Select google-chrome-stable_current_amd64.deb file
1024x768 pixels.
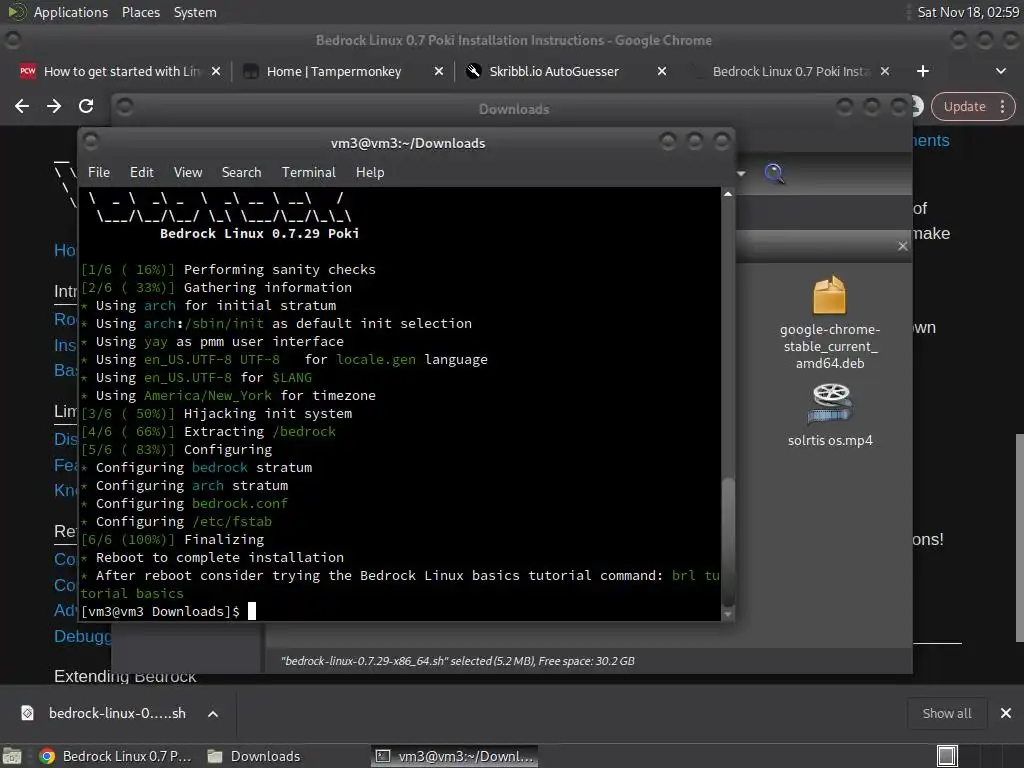829,323
